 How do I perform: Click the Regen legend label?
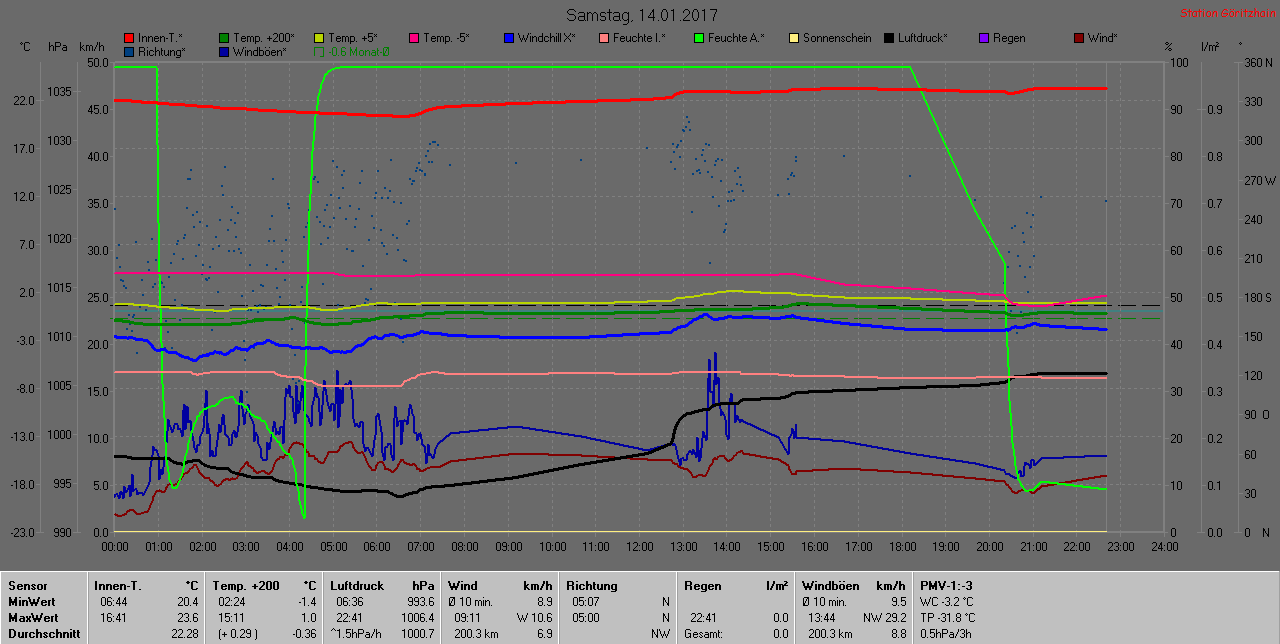[x=1009, y=38]
